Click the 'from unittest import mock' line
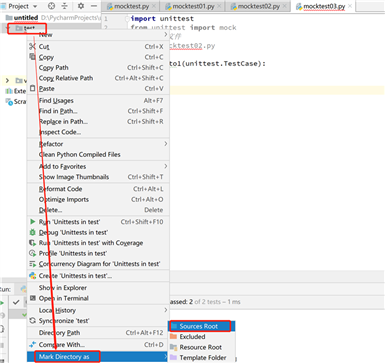Image resolution: width=385 pixels, height=363 pixels. point(183,27)
